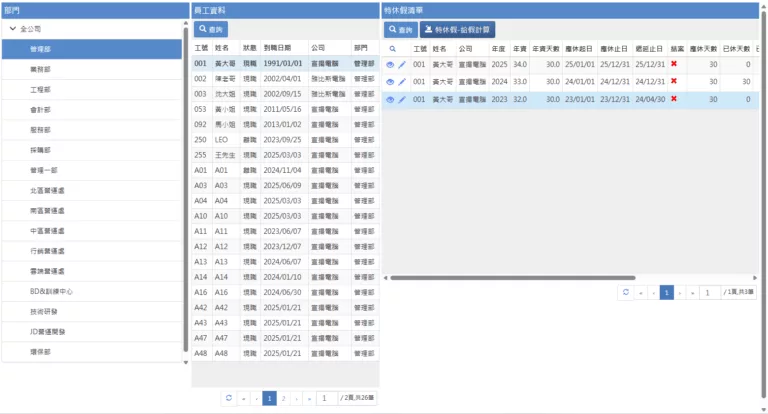
Task: Go to next page in employee pager
Action: point(295,398)
